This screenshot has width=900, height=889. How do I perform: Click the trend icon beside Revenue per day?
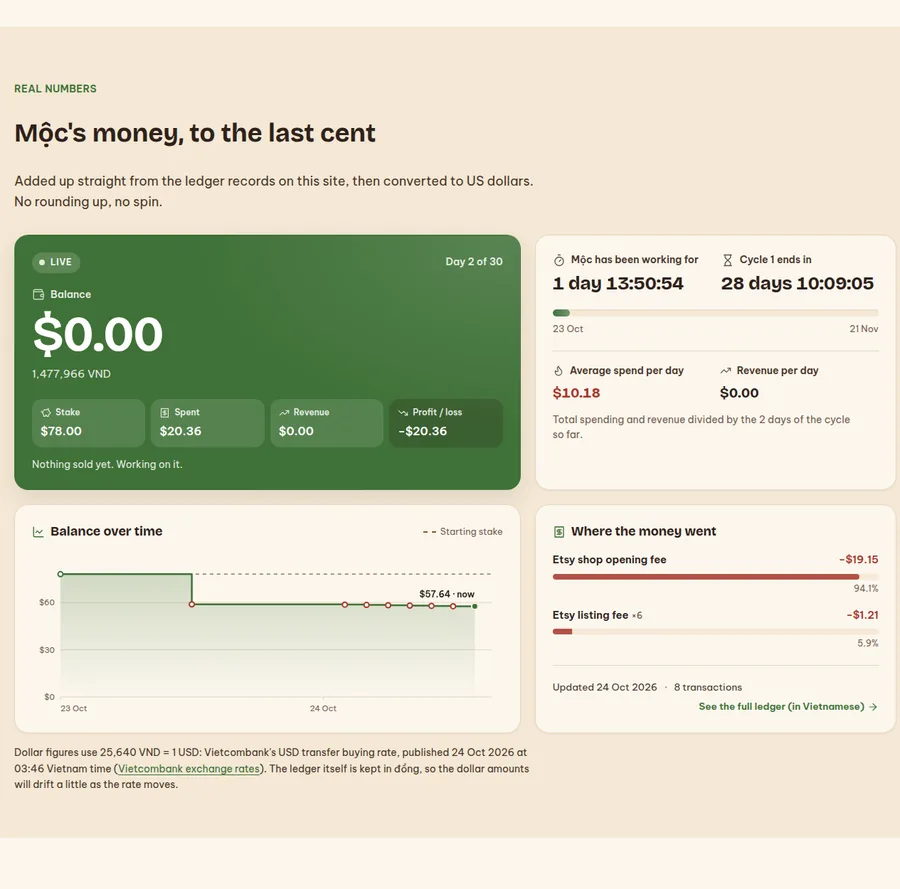click(x=726, y=371)
